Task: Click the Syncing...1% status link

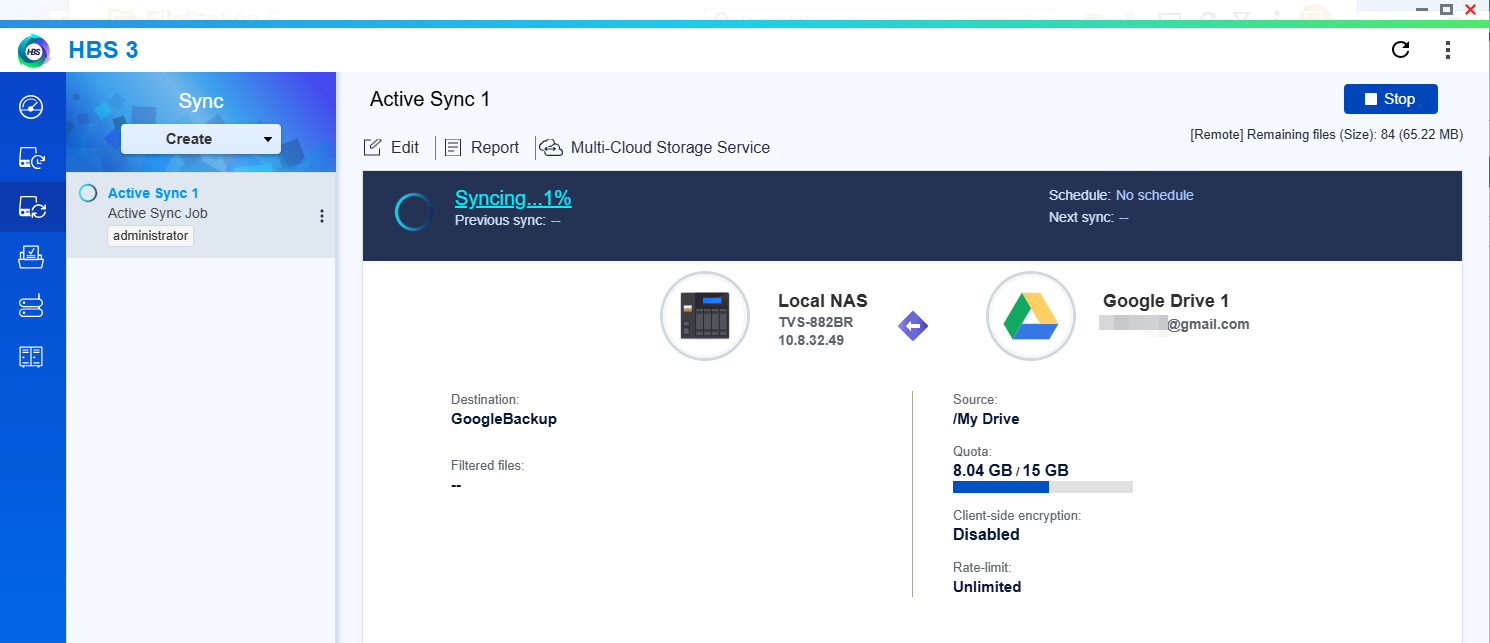Action: (x=513, y=197)
